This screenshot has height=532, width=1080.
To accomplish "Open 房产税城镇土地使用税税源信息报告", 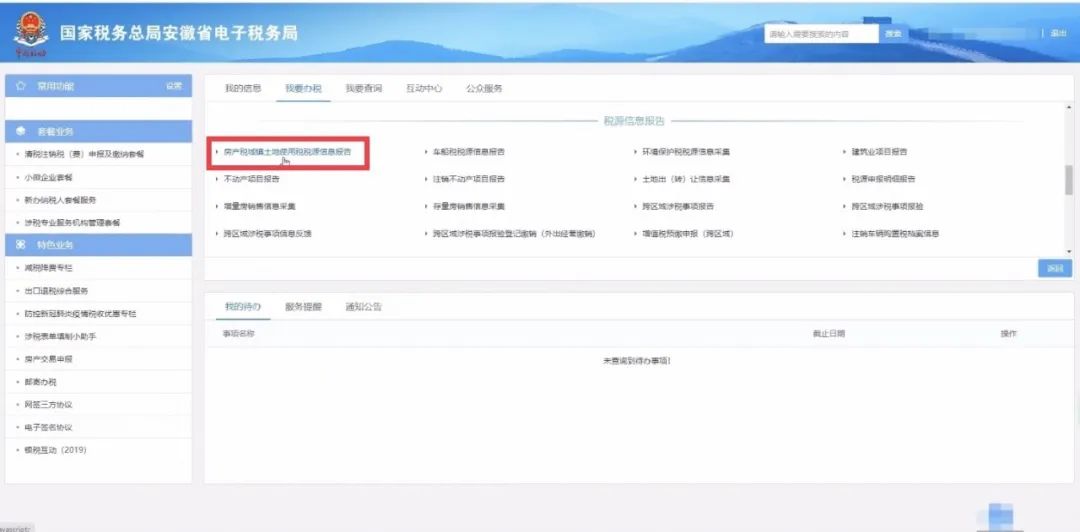I will [287, 152].
